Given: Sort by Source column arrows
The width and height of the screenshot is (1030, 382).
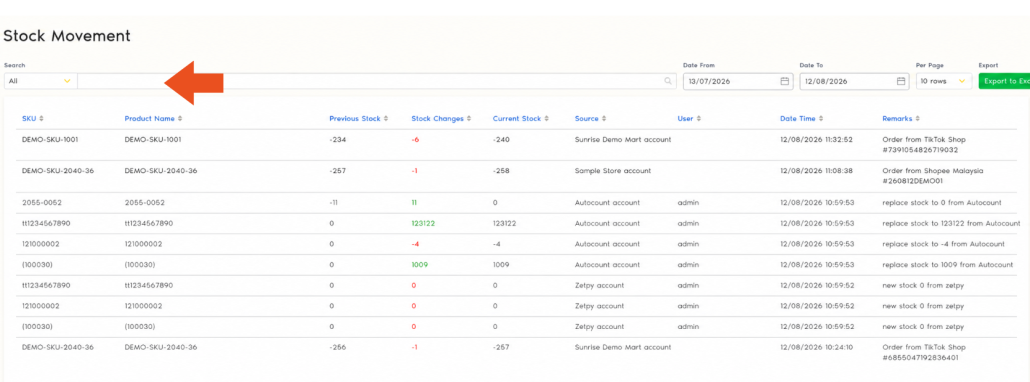Looking at the screenshot, I should (x=604, y=119).
